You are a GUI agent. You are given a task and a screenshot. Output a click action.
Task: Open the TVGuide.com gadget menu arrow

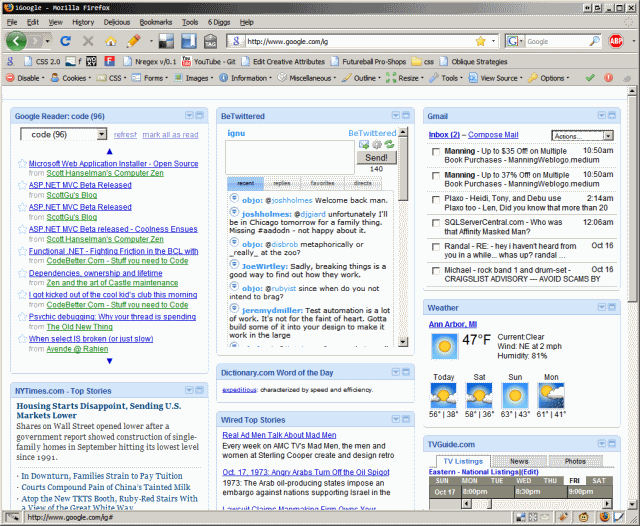coord(602,444)
